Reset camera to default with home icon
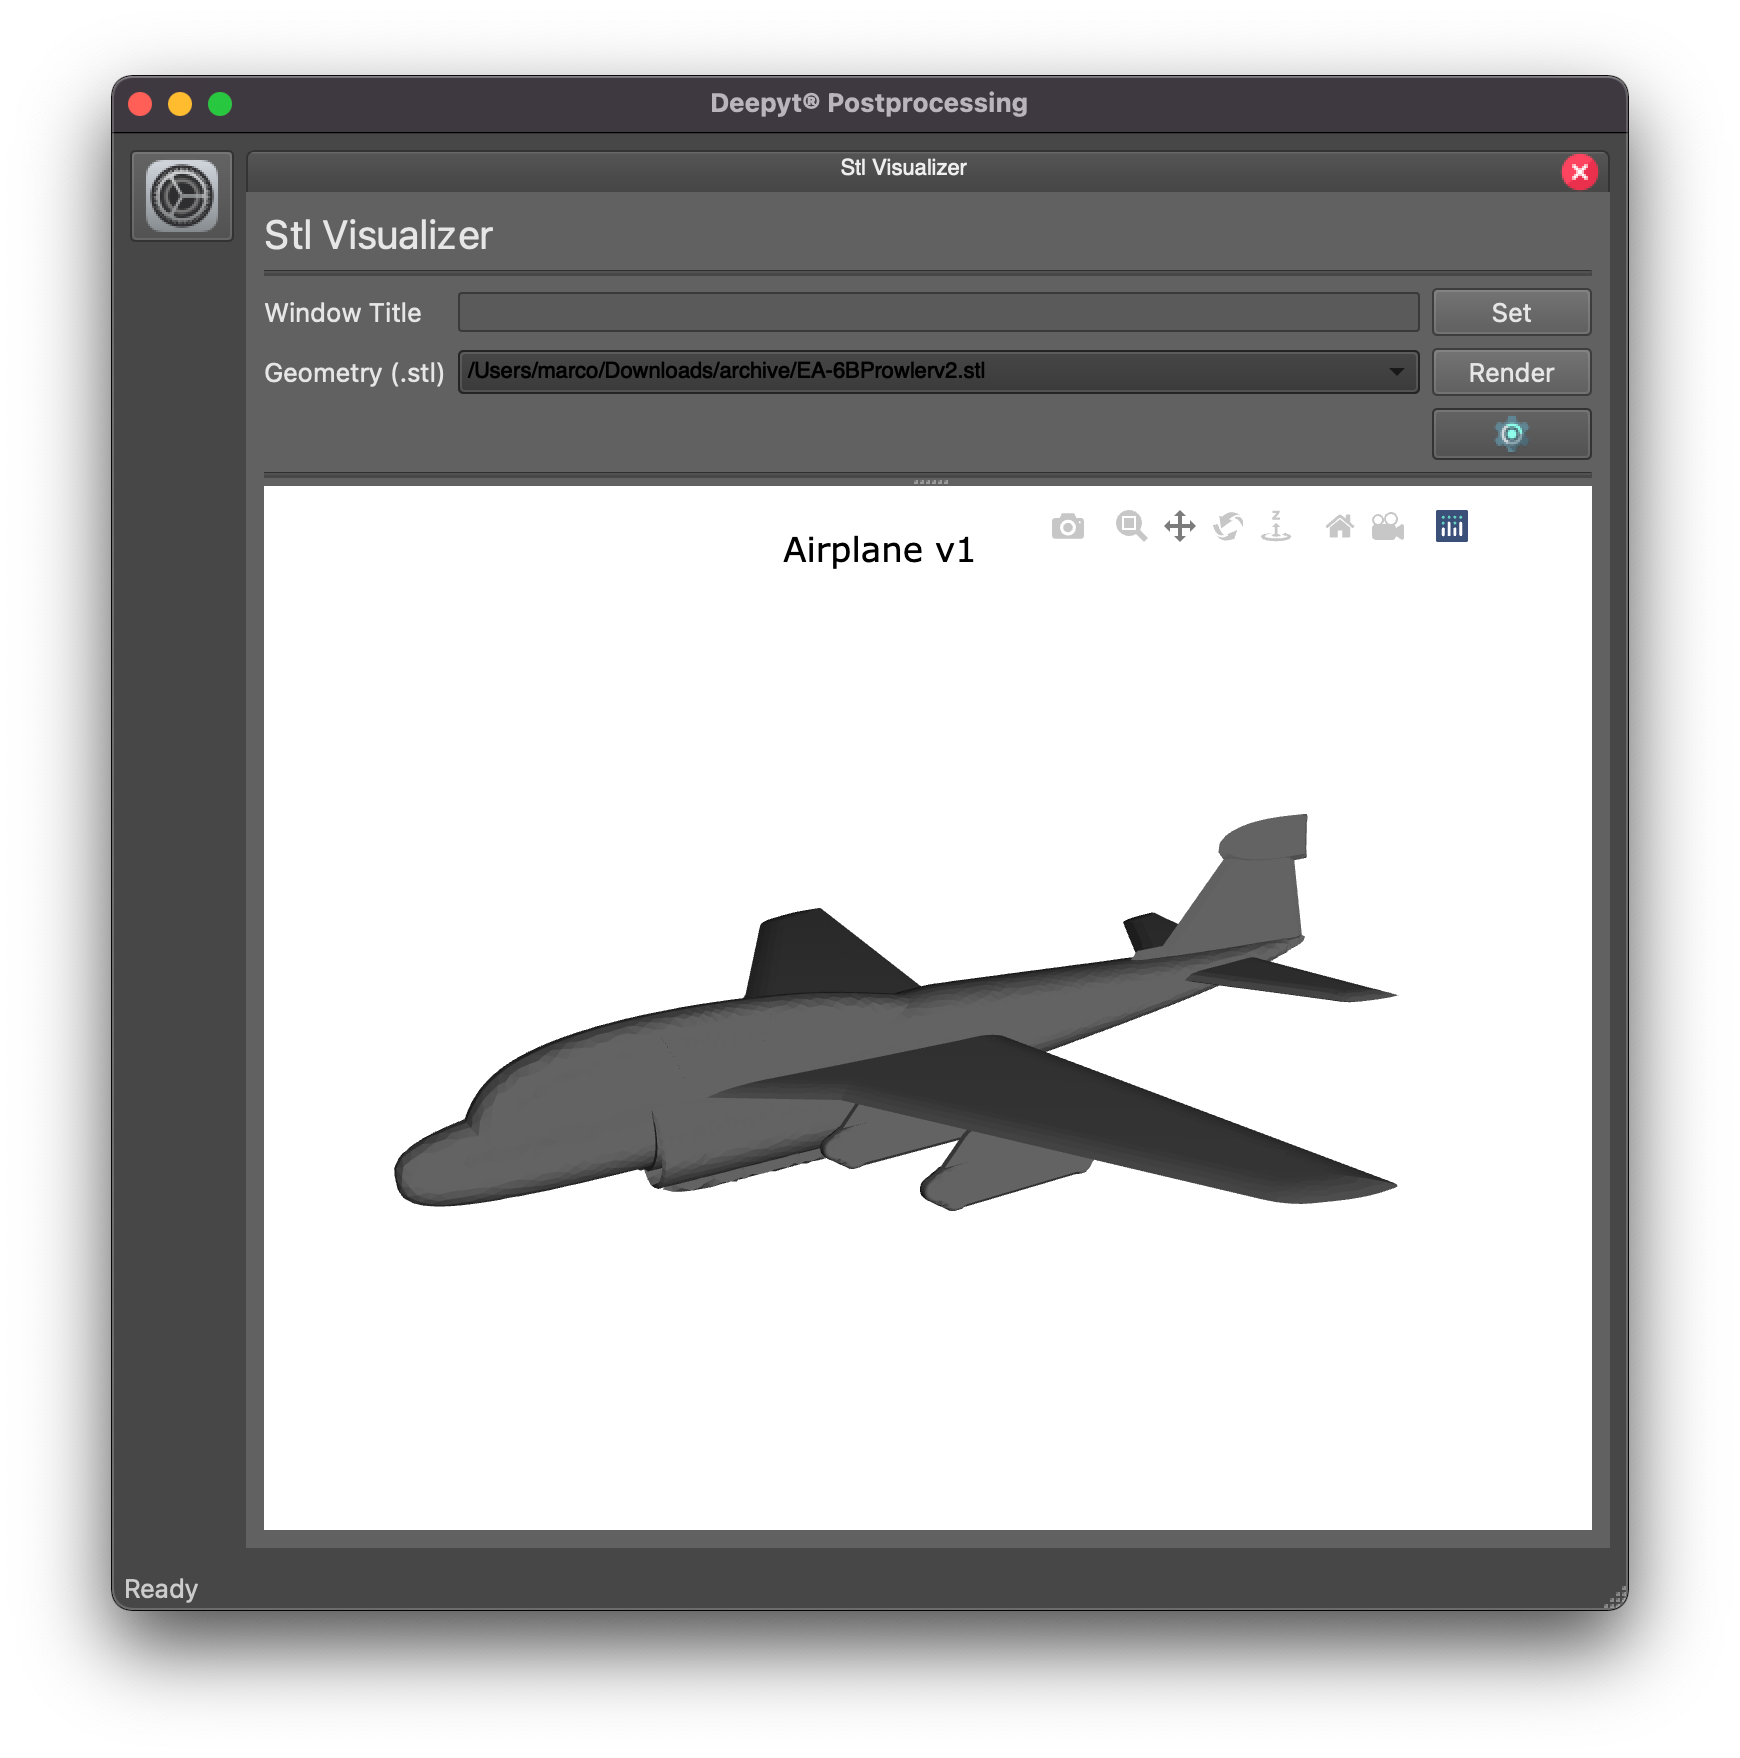Image resolution: width=1740 pixels, height=1758 pixels. pos(1340,526)
